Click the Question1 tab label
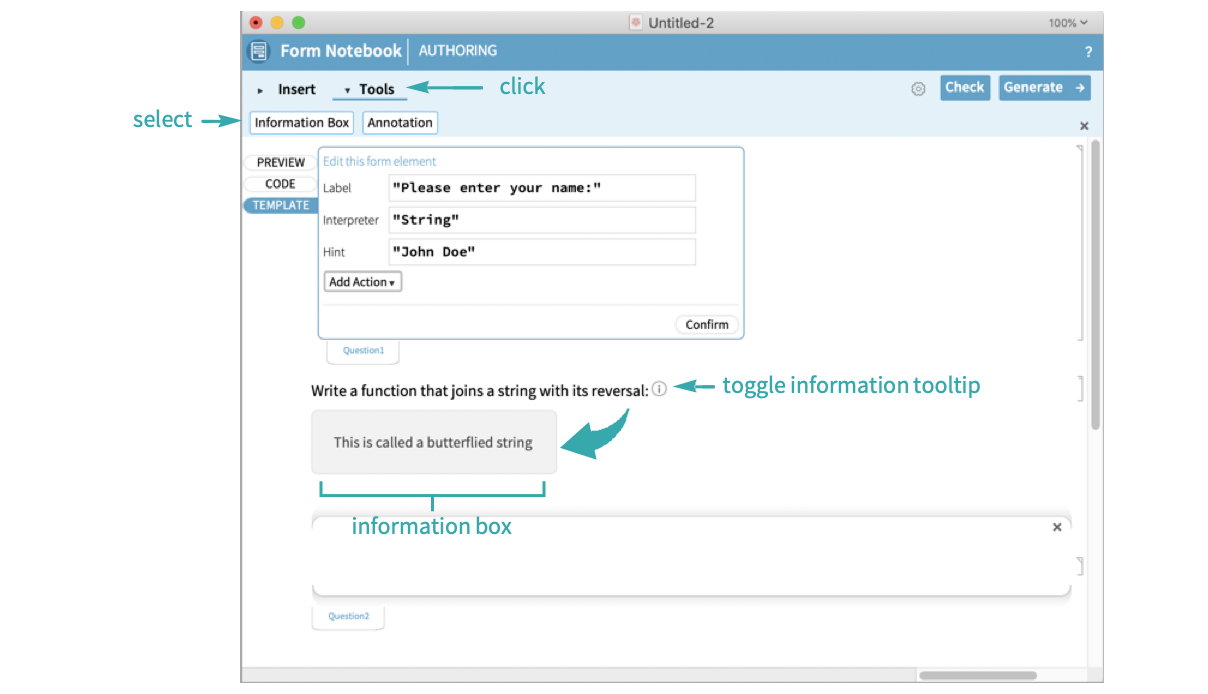 (363, 351)
